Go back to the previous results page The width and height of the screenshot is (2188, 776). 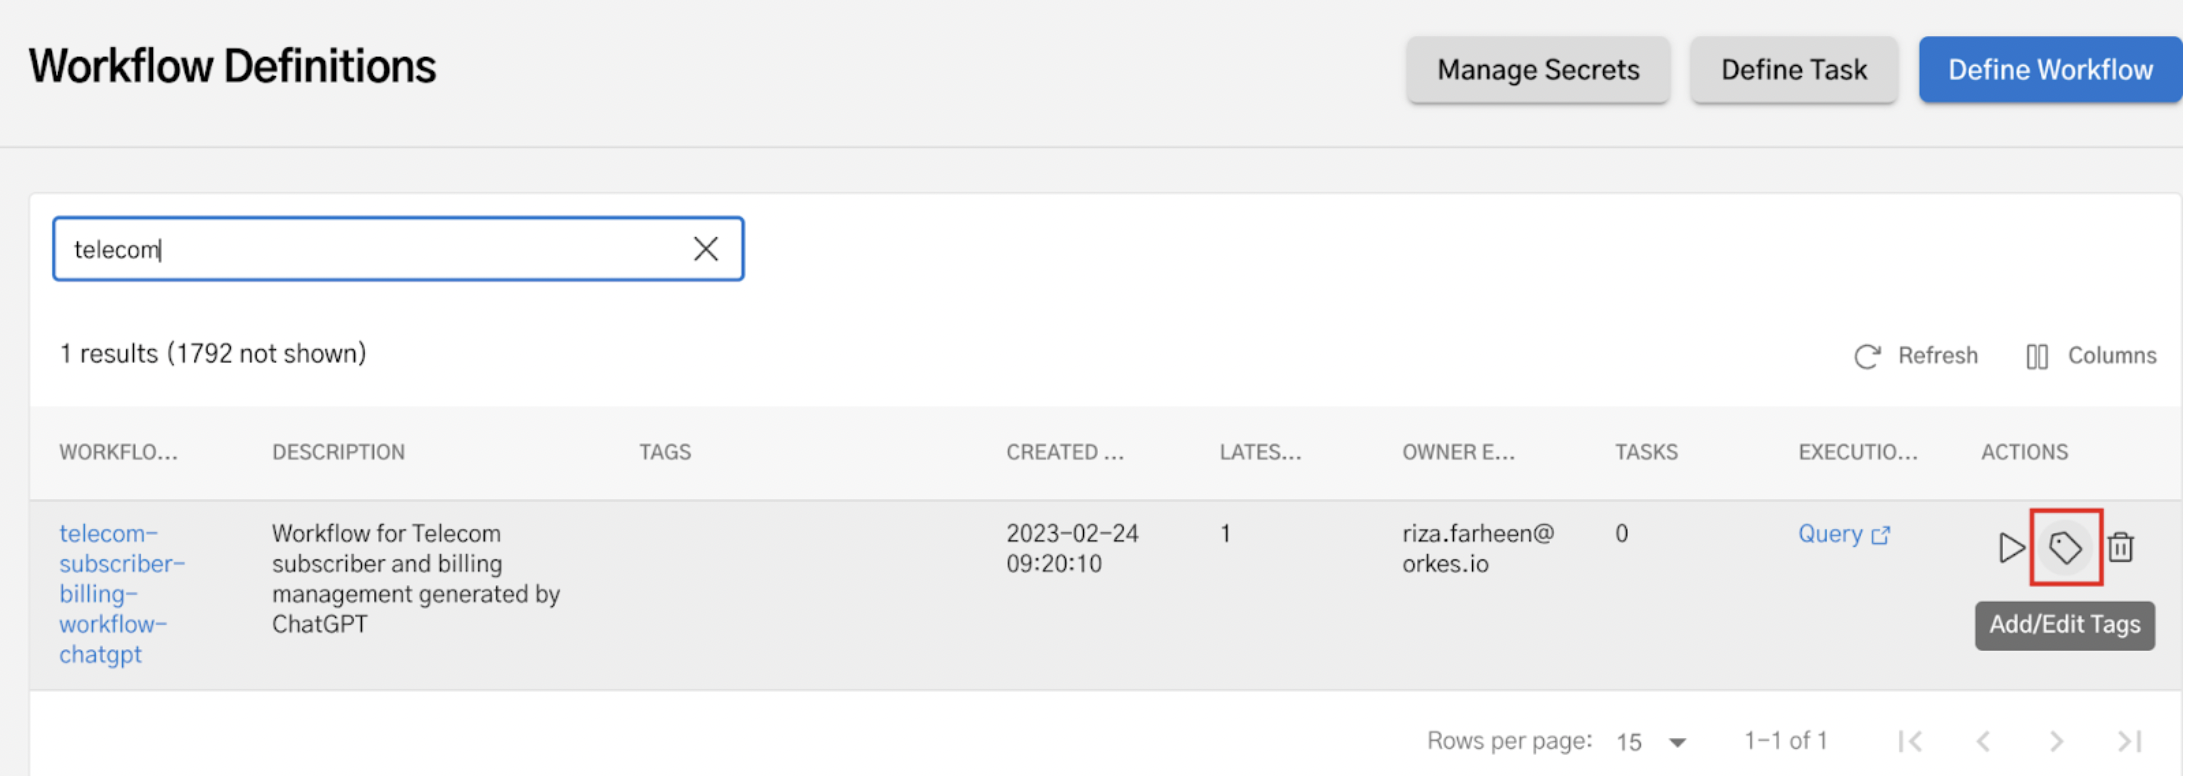tap(1984, 741)
